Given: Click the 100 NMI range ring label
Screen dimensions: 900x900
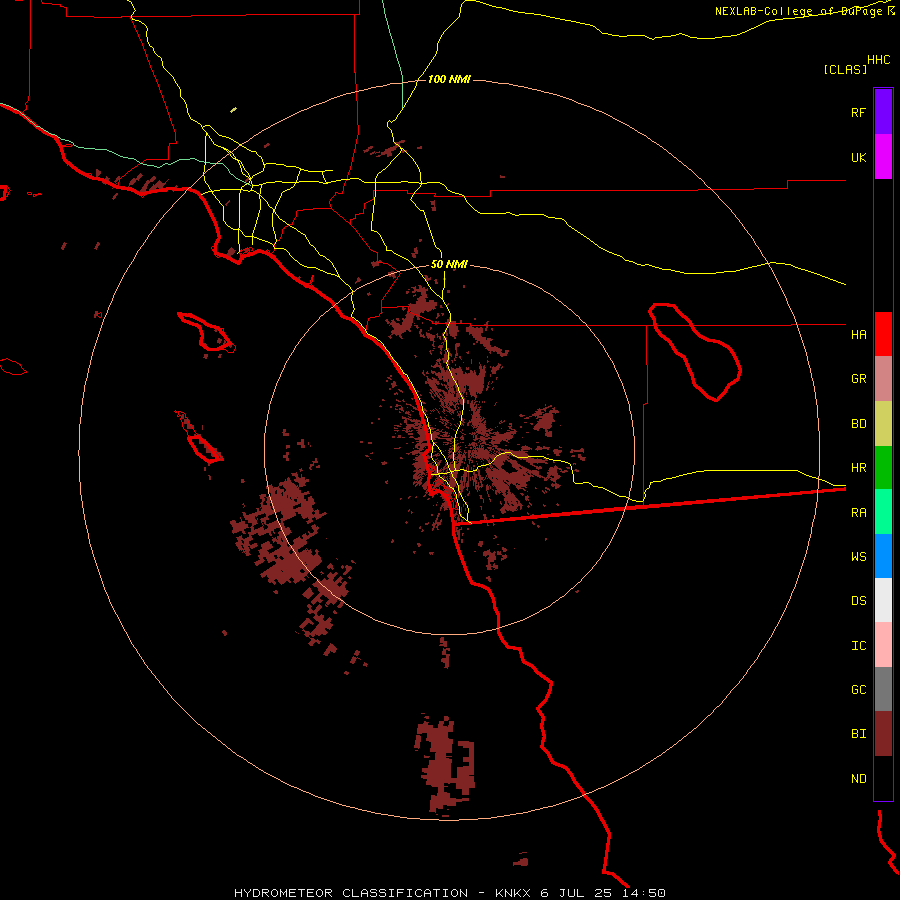Looking at the screenshot, I should [449, 79].
